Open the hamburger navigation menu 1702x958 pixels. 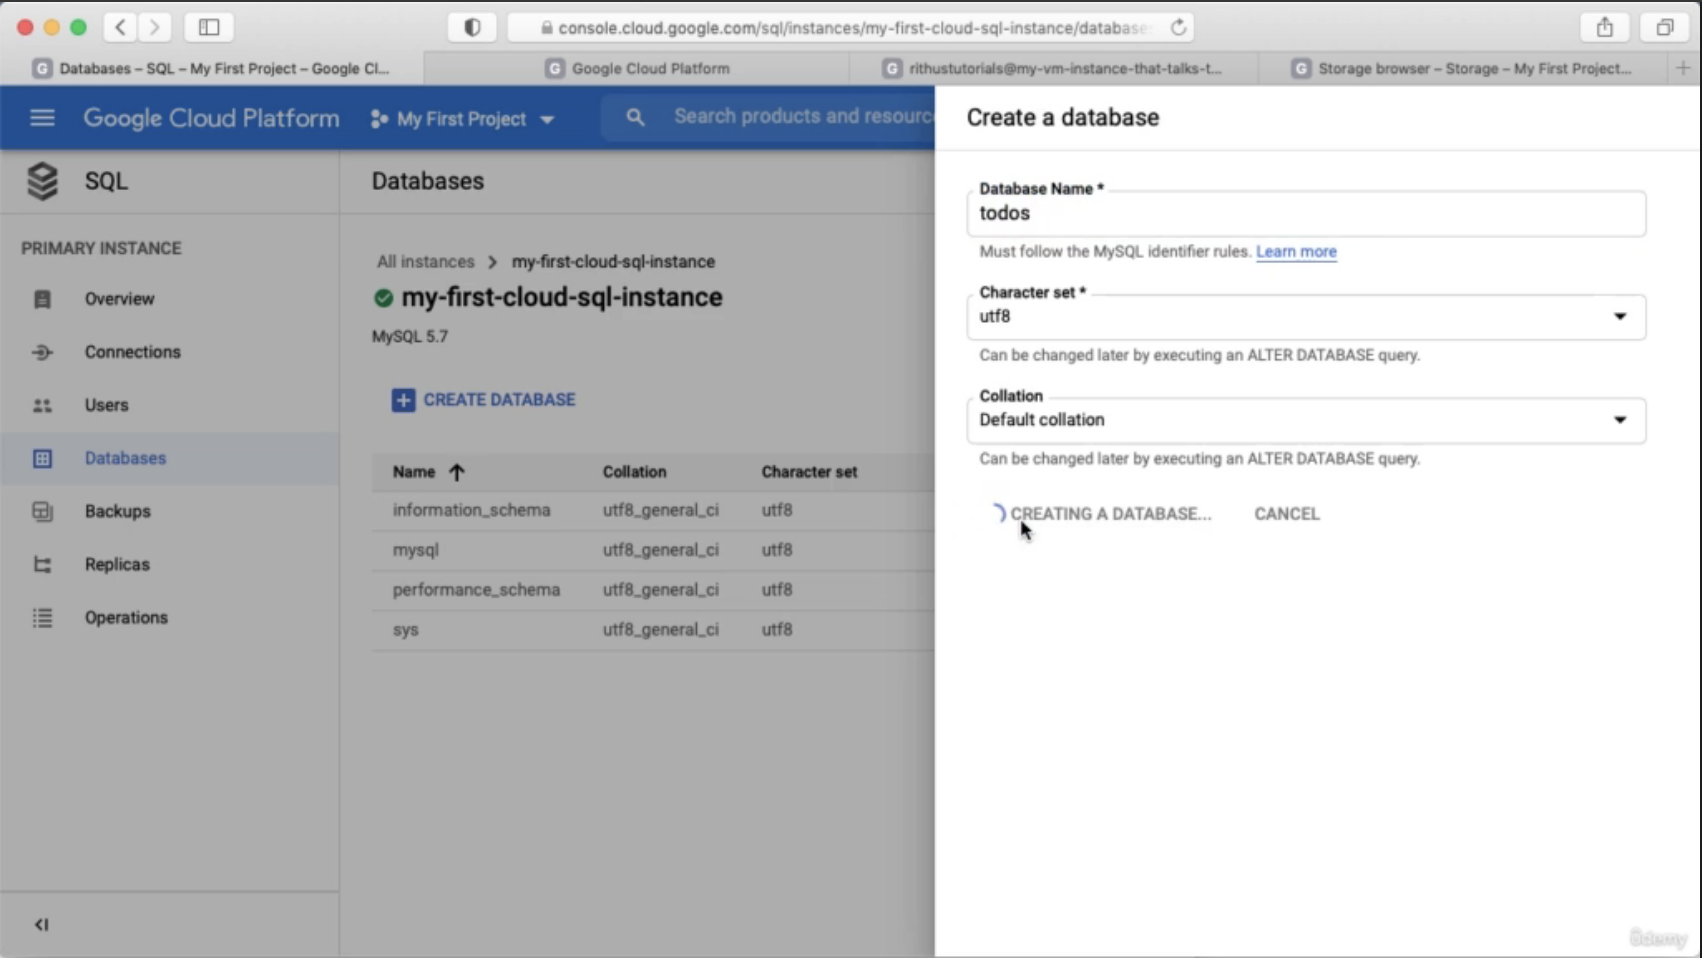pyautogui.click(x=42, y=118)
